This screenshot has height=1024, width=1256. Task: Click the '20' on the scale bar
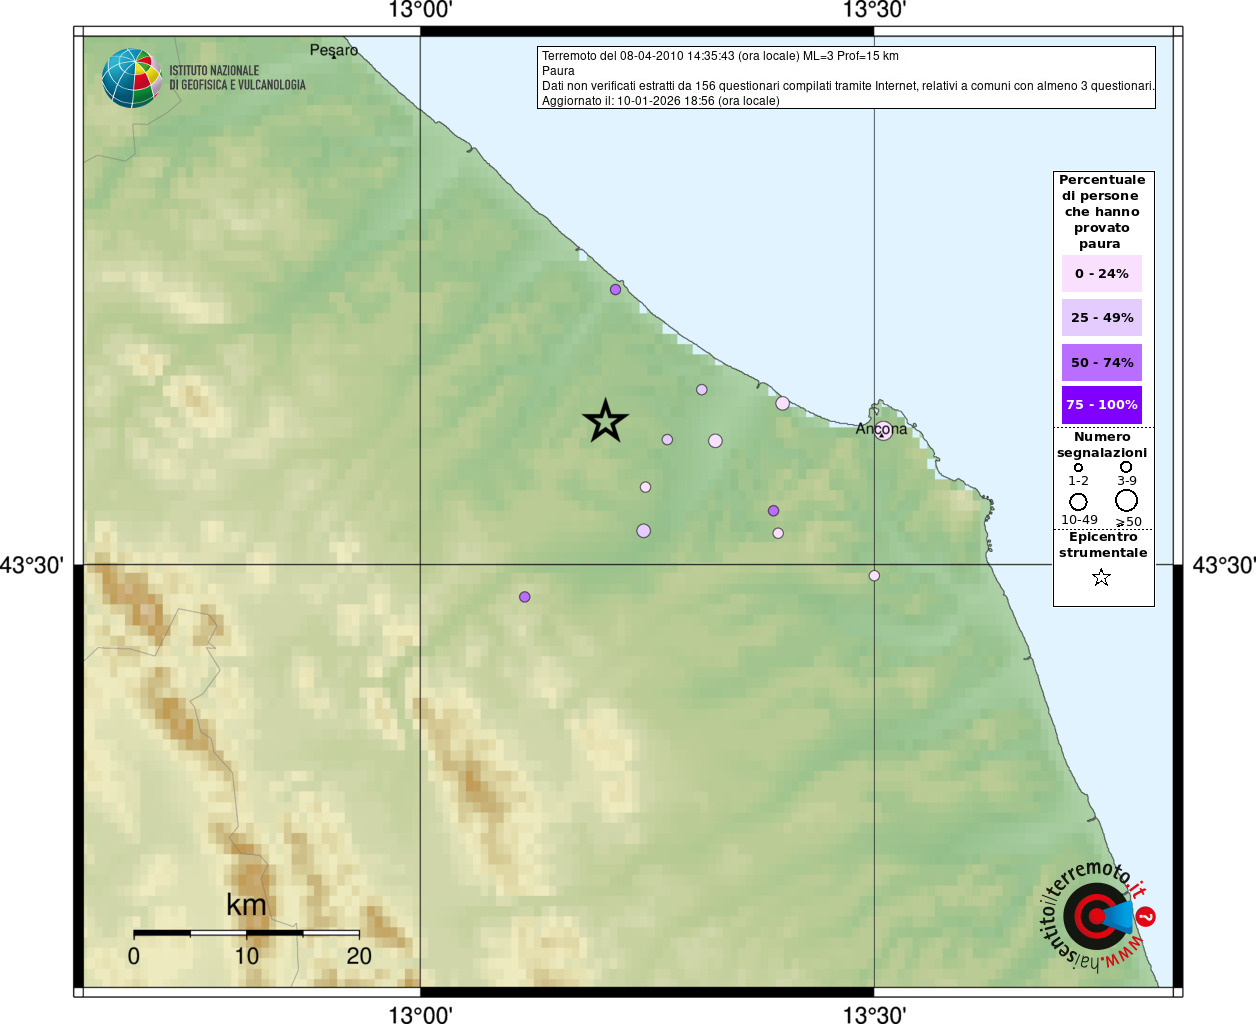tap(359, 956)
